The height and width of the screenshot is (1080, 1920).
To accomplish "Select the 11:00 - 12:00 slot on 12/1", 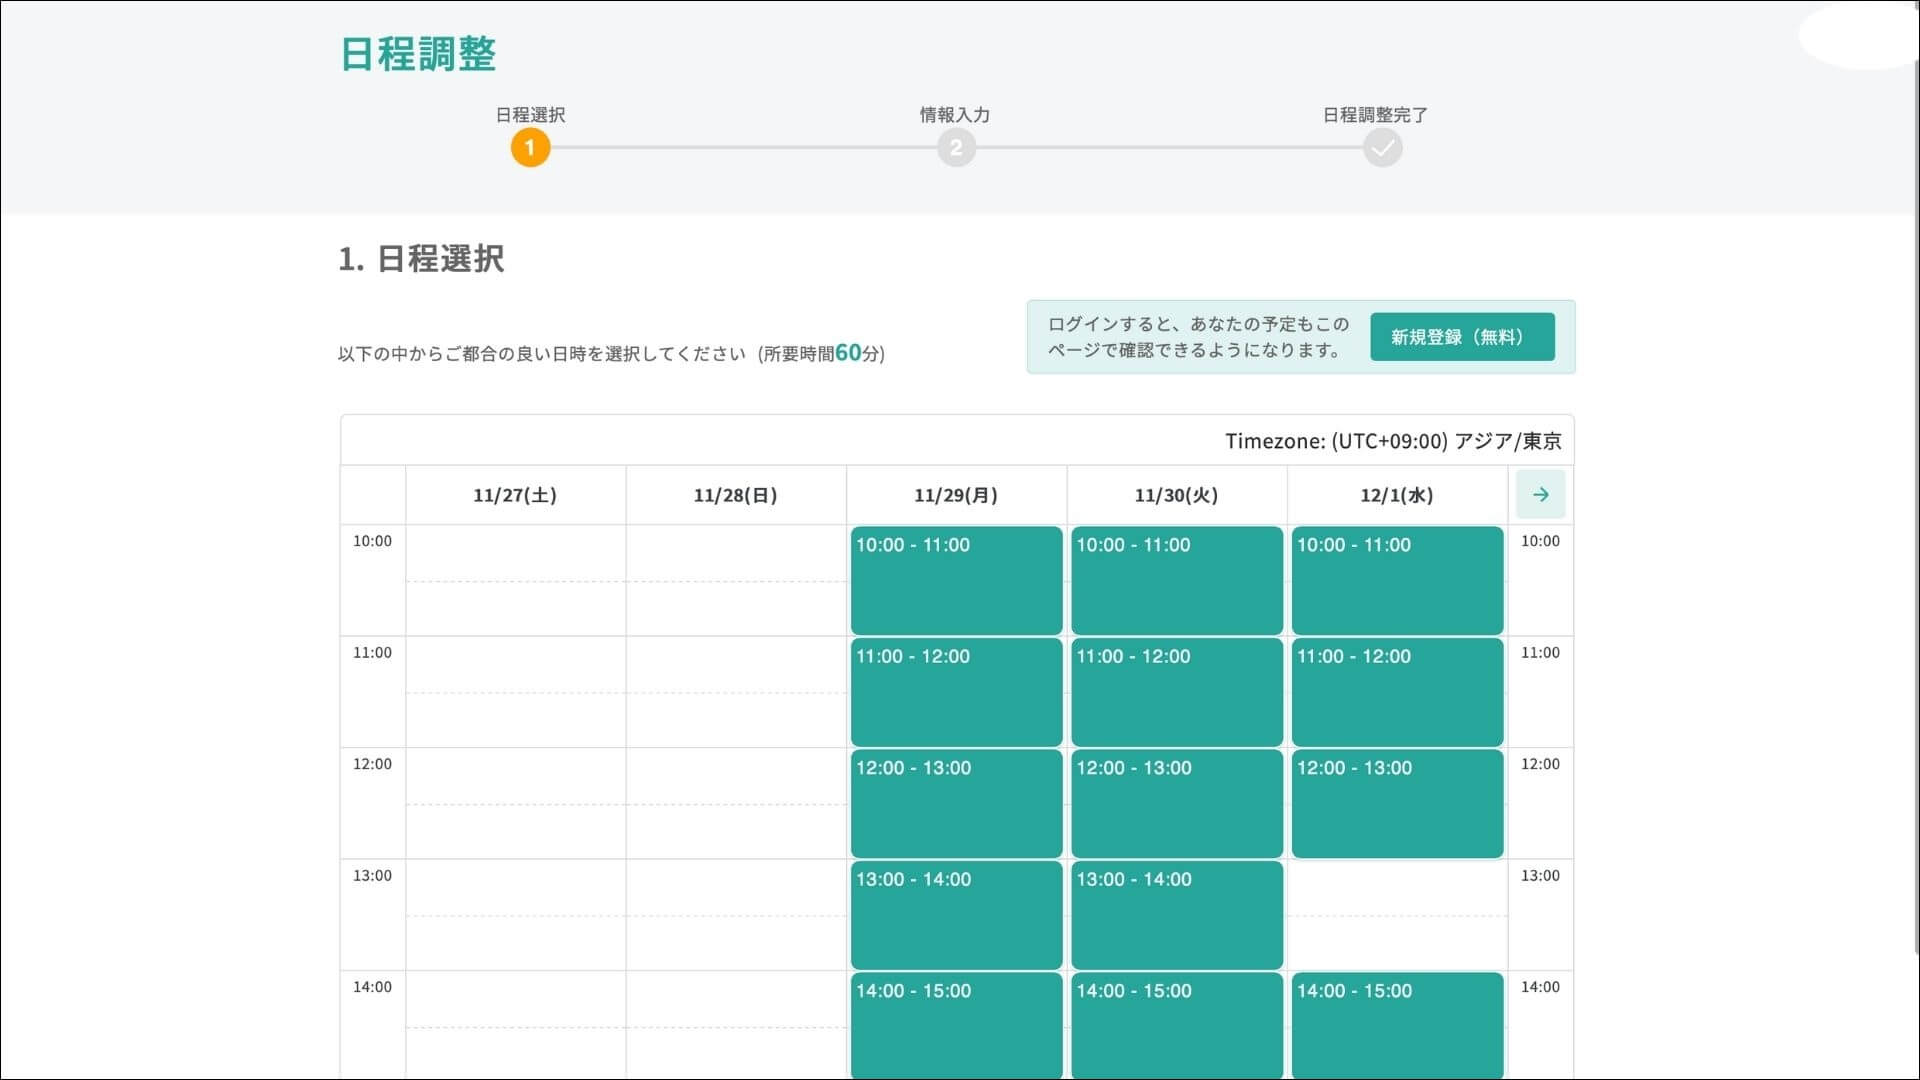I will pos(1397,692).
